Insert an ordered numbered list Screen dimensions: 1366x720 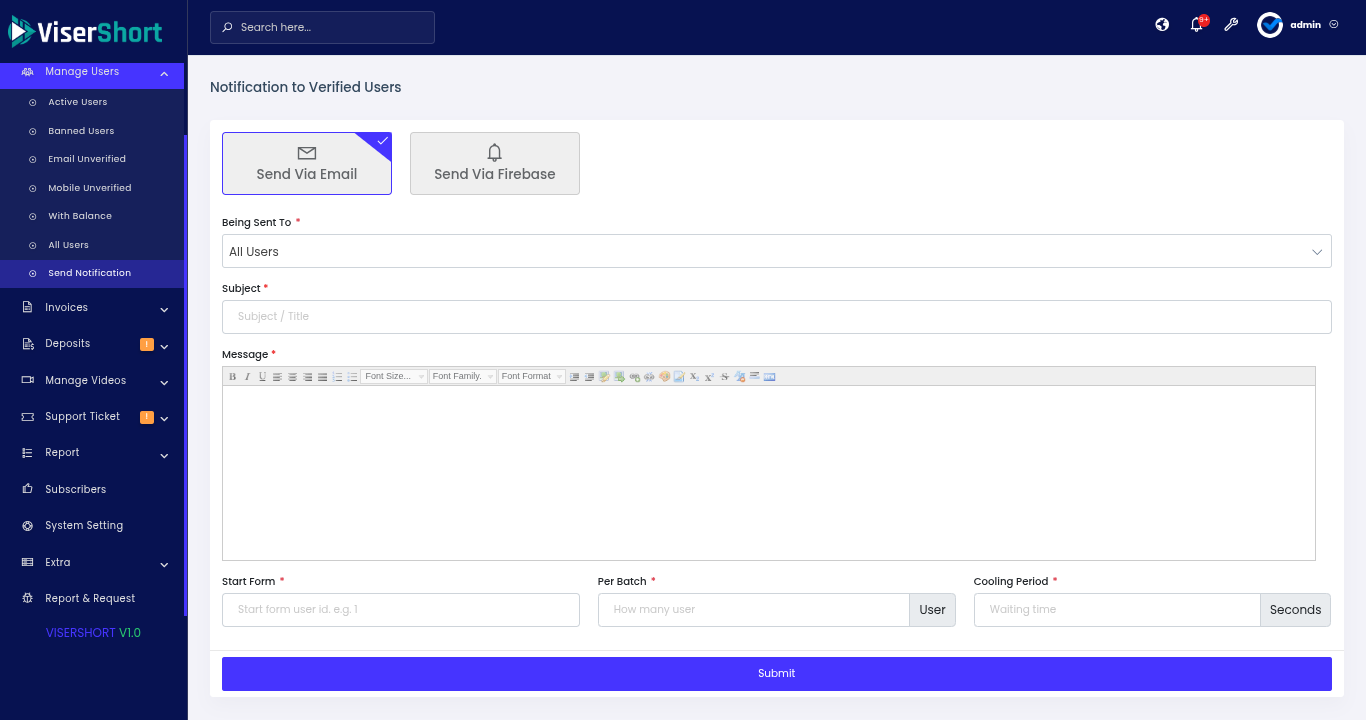coord(337,377)
